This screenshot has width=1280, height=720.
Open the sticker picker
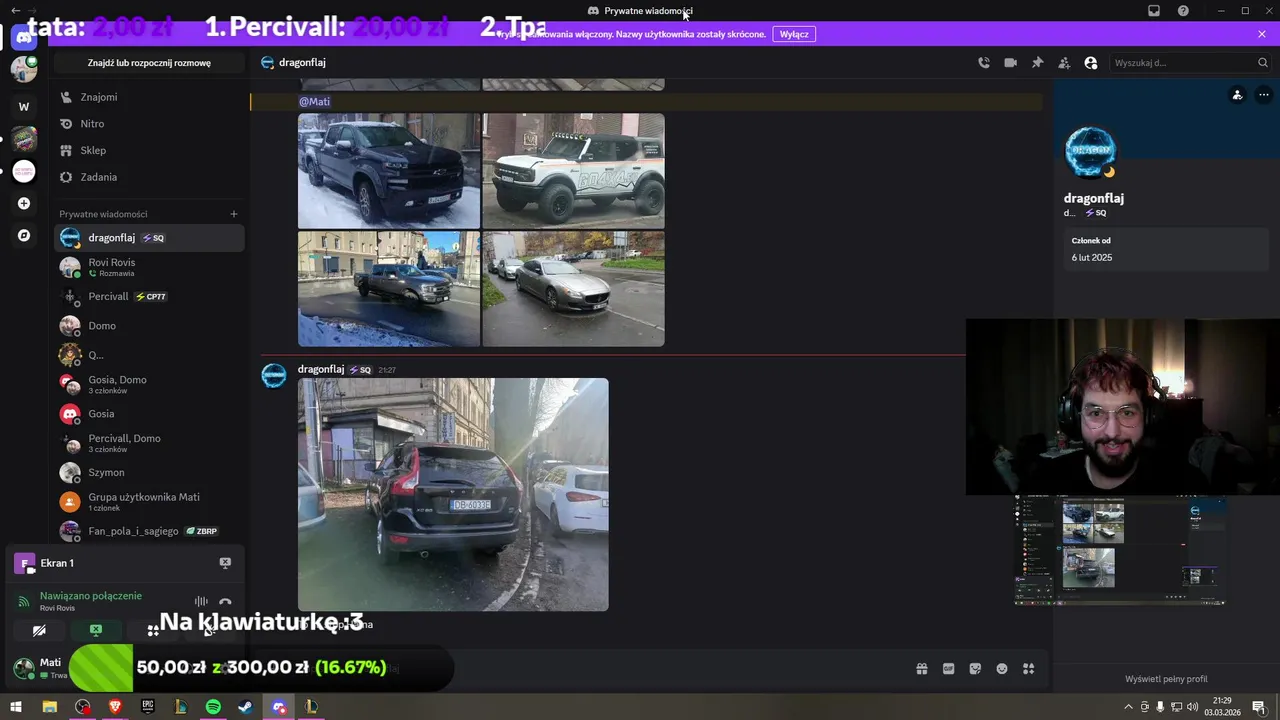coord(975,669)
